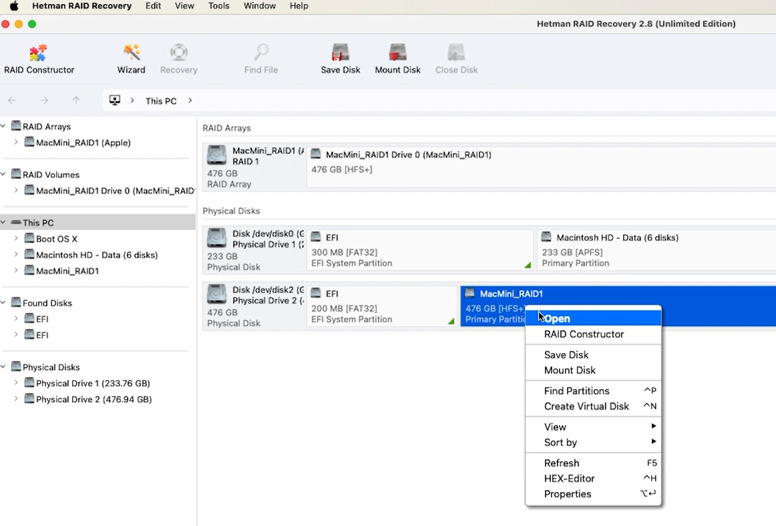This screenshot has width=776, height=526.
Task: Open the Apple menu
Action: pos(13,6)
